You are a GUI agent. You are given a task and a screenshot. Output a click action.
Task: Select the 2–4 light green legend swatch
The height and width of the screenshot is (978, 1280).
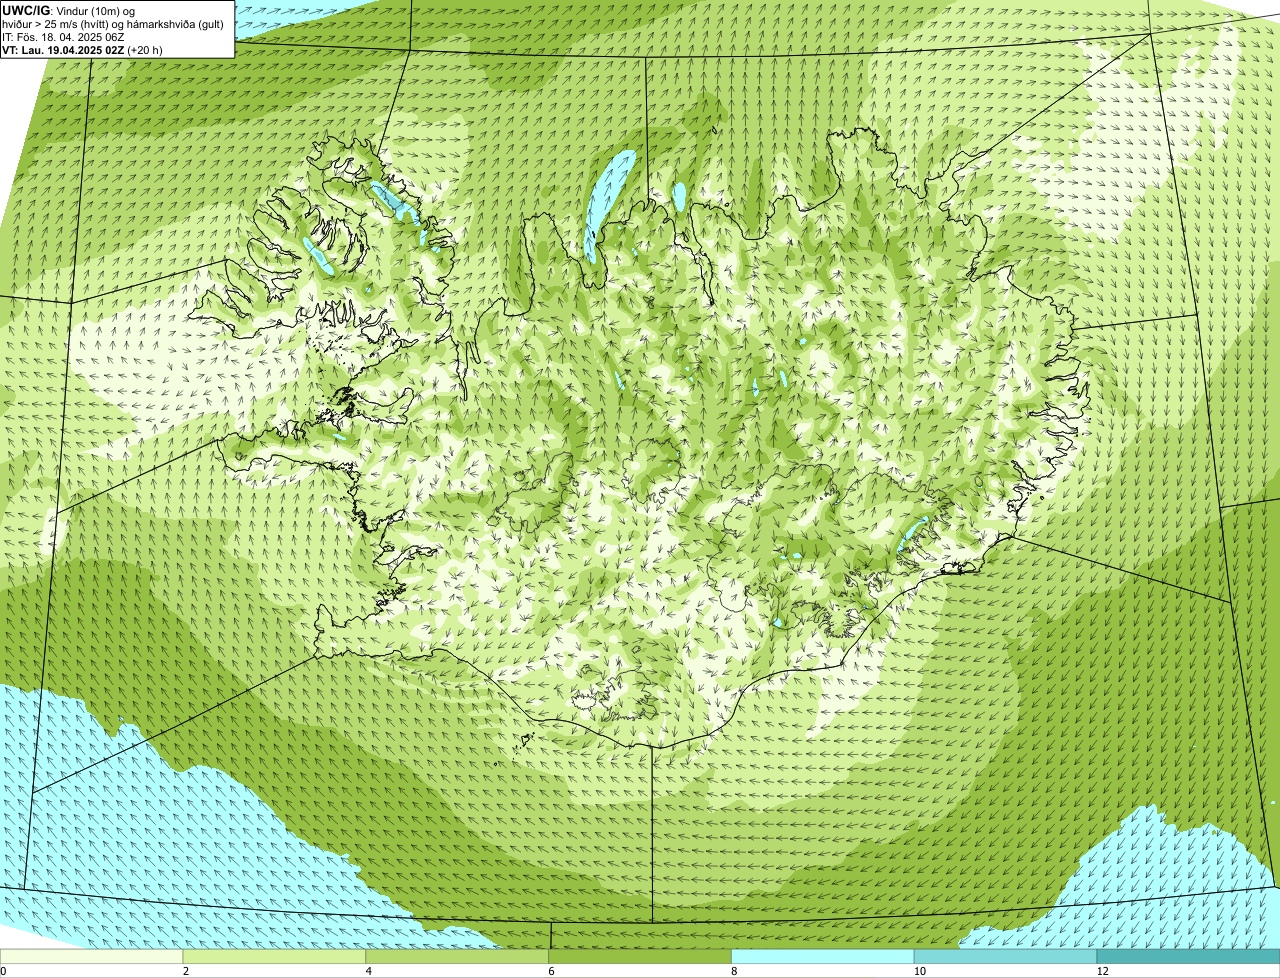point(275,956)
